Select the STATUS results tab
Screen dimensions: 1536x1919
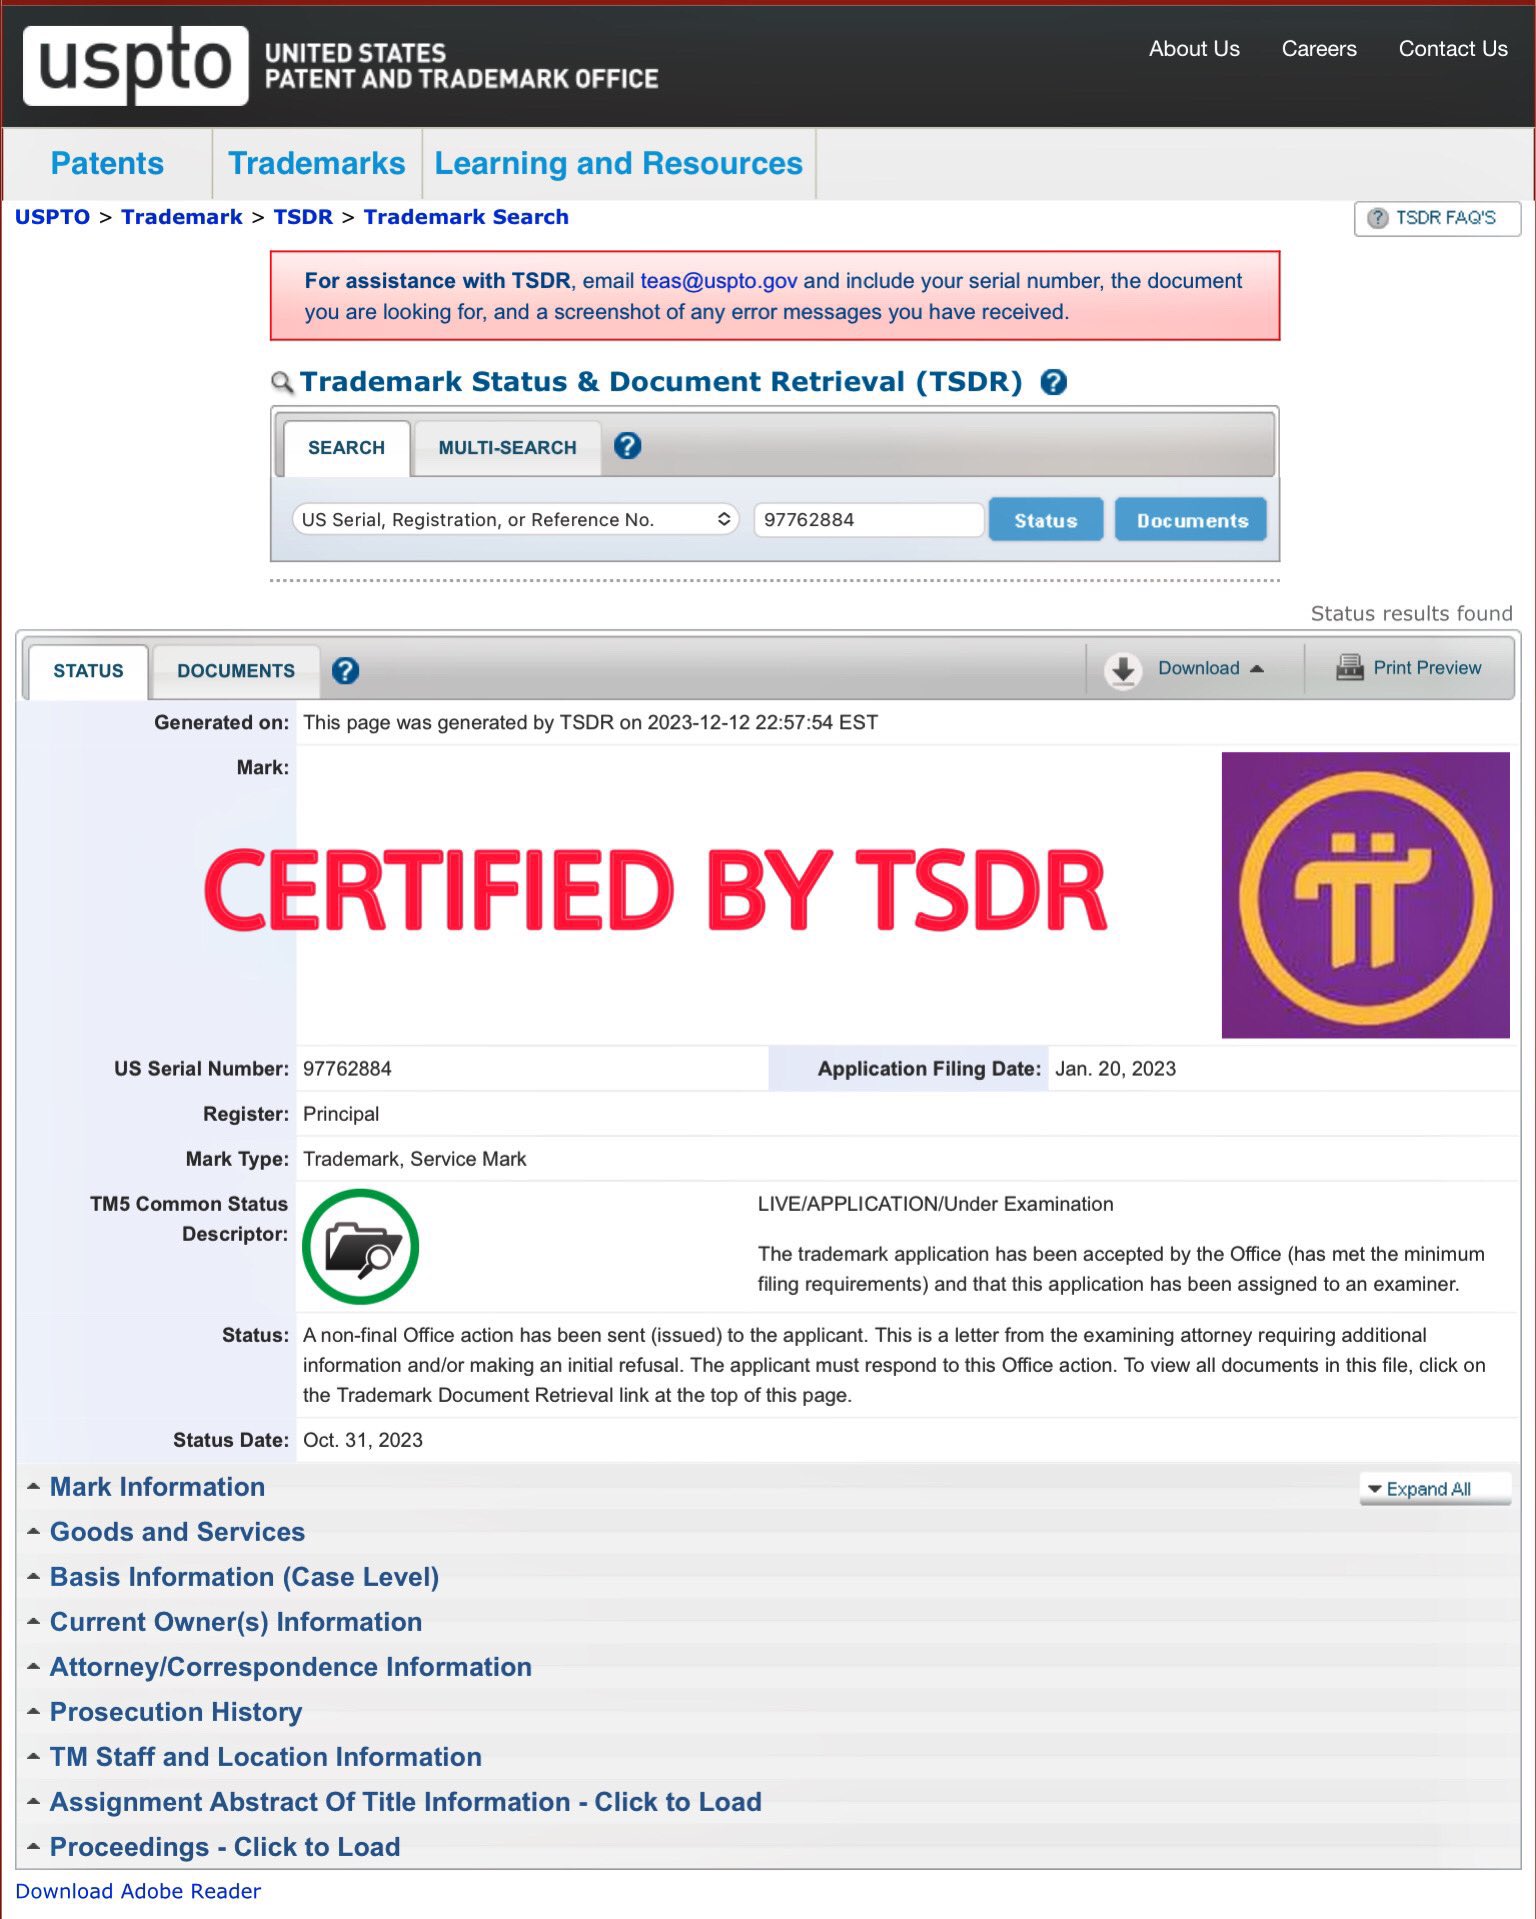click(x=88, y=671)
